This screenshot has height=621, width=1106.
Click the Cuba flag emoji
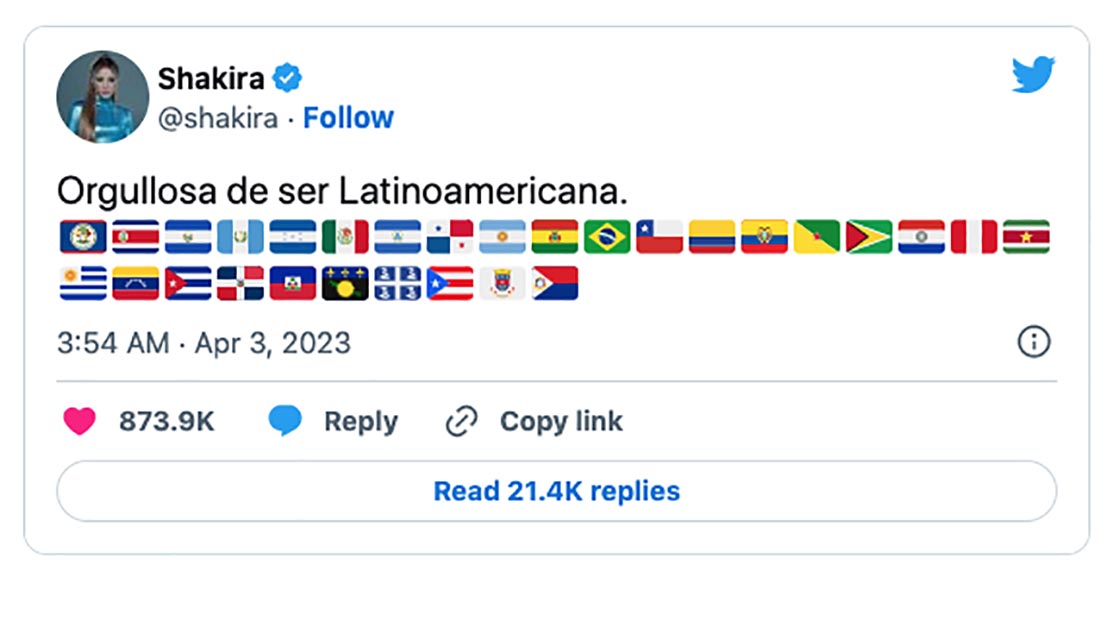tap(187, 284)
